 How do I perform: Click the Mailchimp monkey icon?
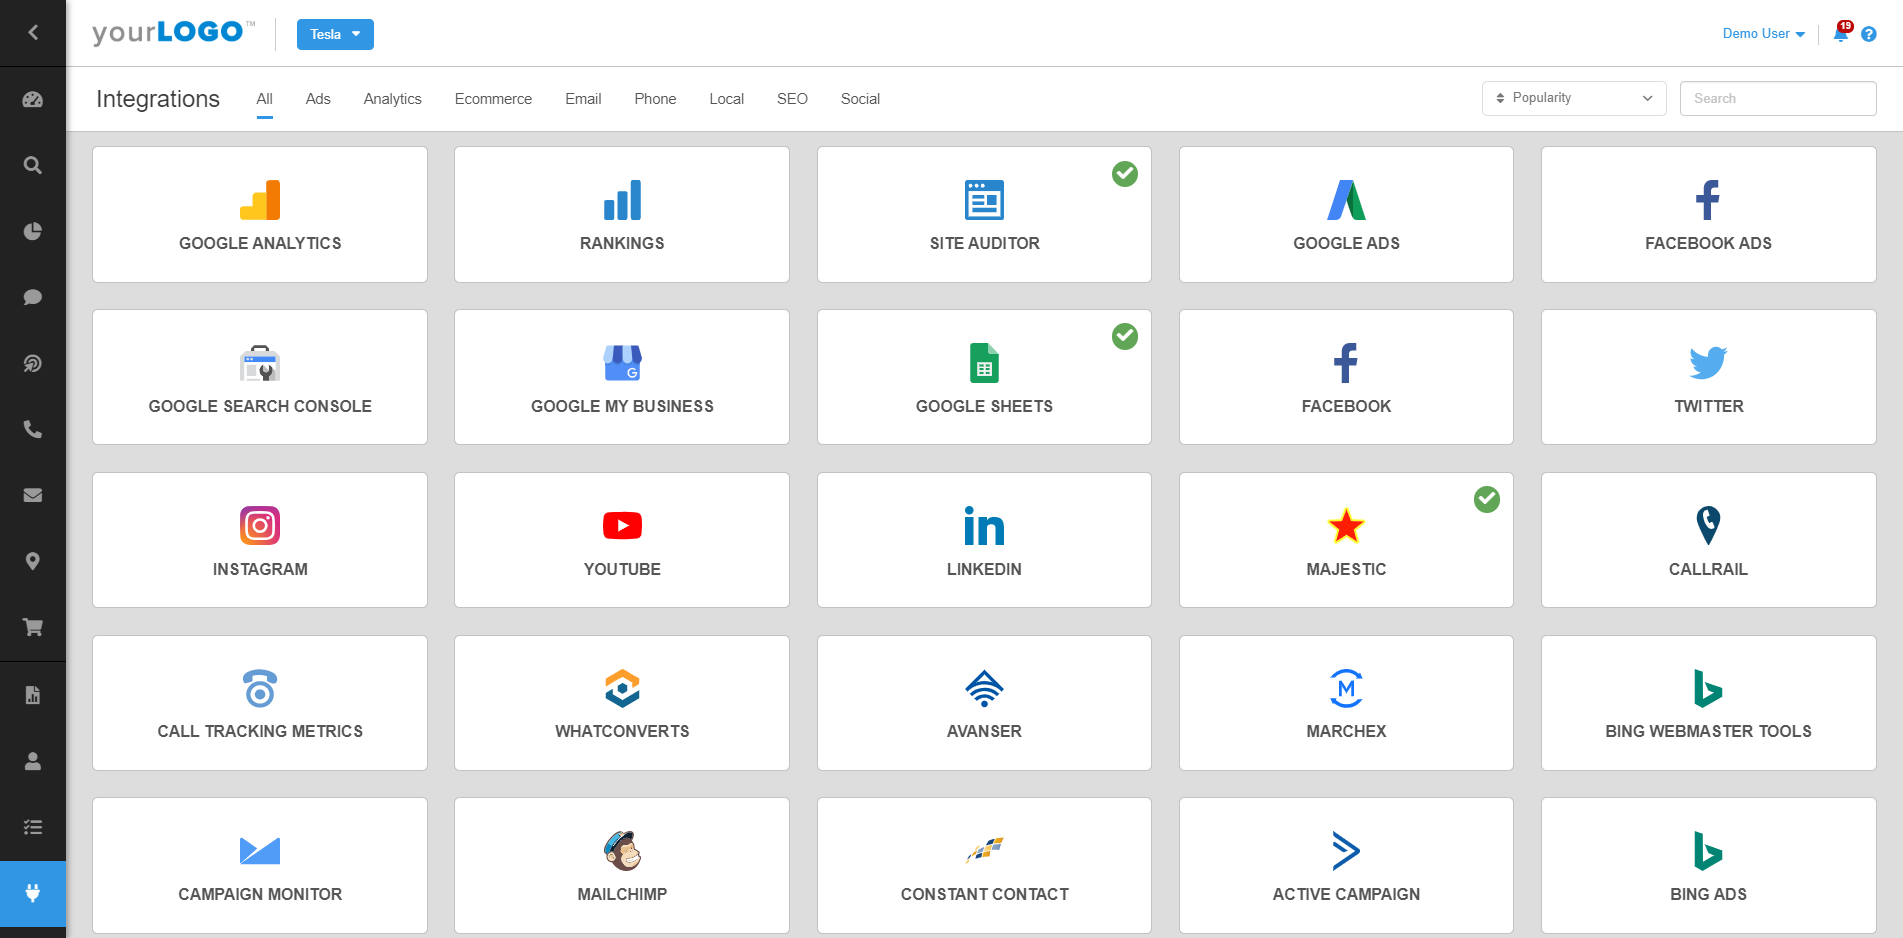(622, 851)
